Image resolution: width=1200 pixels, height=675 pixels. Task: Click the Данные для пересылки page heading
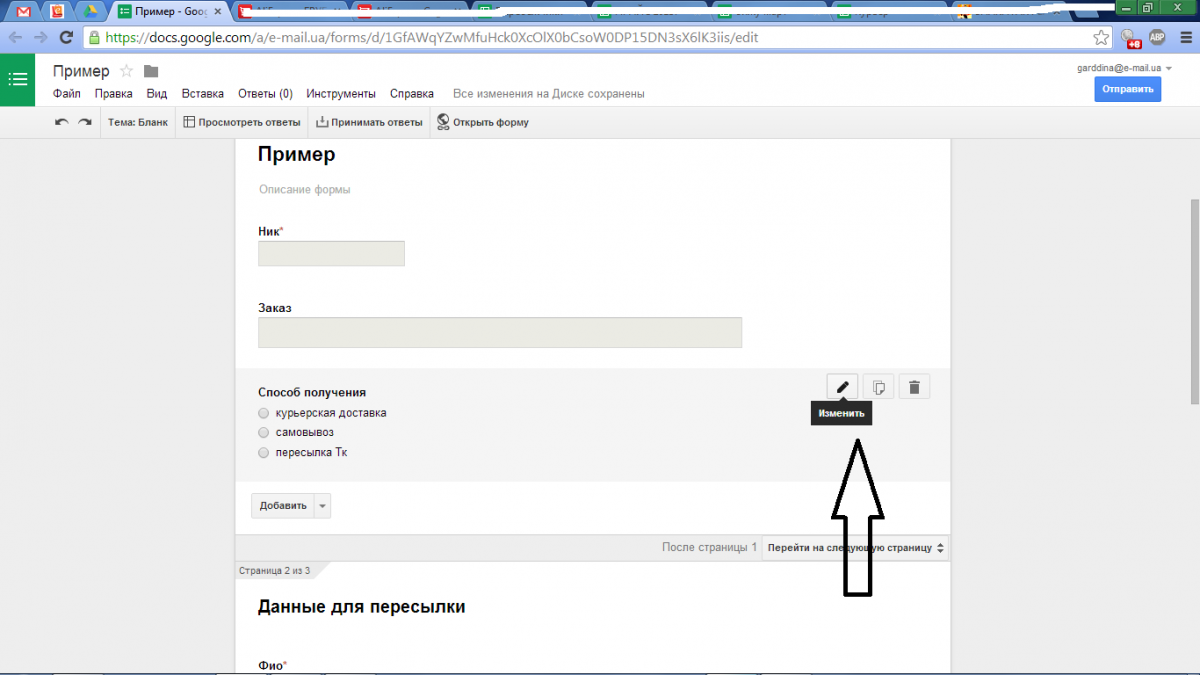362,607
